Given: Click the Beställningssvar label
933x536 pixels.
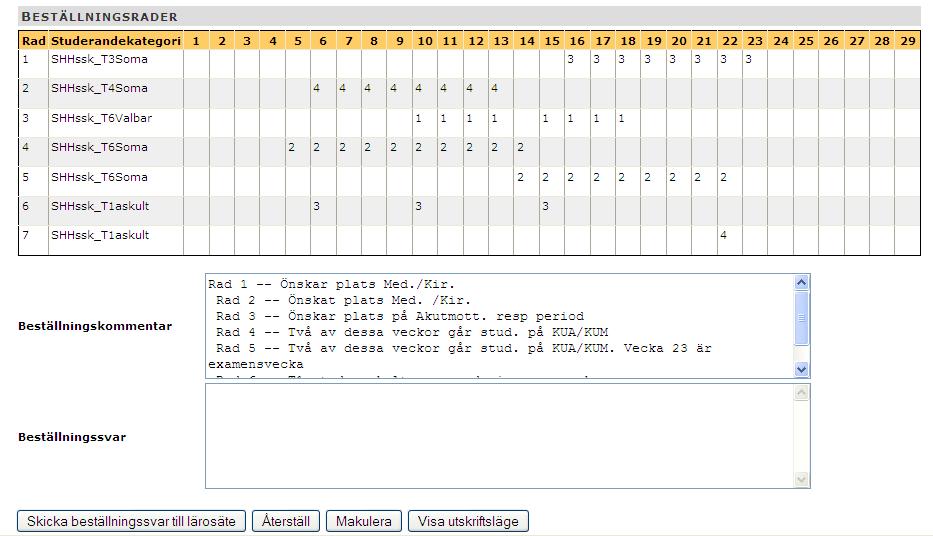Looking at the screenshot, I should tap(72, 437).
